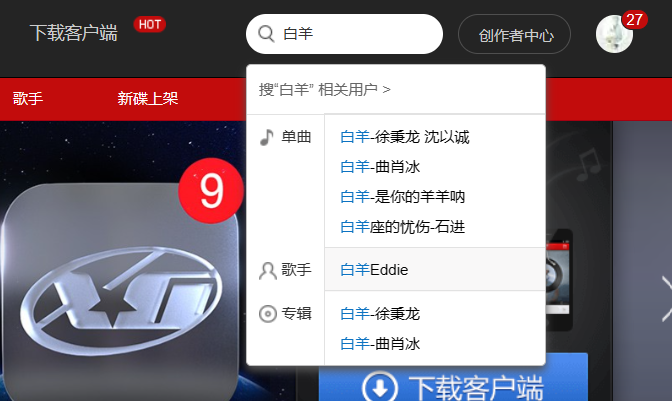Click the music note 单曲 icon
The height and width of the screenshot is (401, 672).
coord(267,137)
